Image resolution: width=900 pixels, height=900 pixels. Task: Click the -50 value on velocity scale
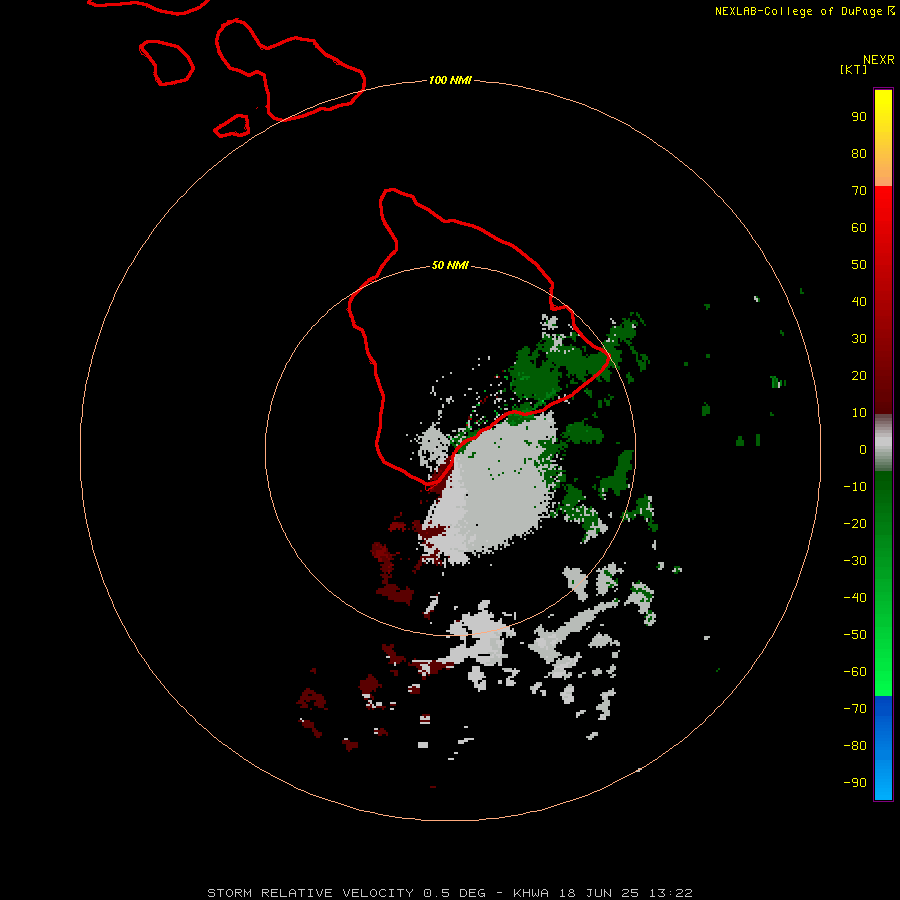coord(855,635)
